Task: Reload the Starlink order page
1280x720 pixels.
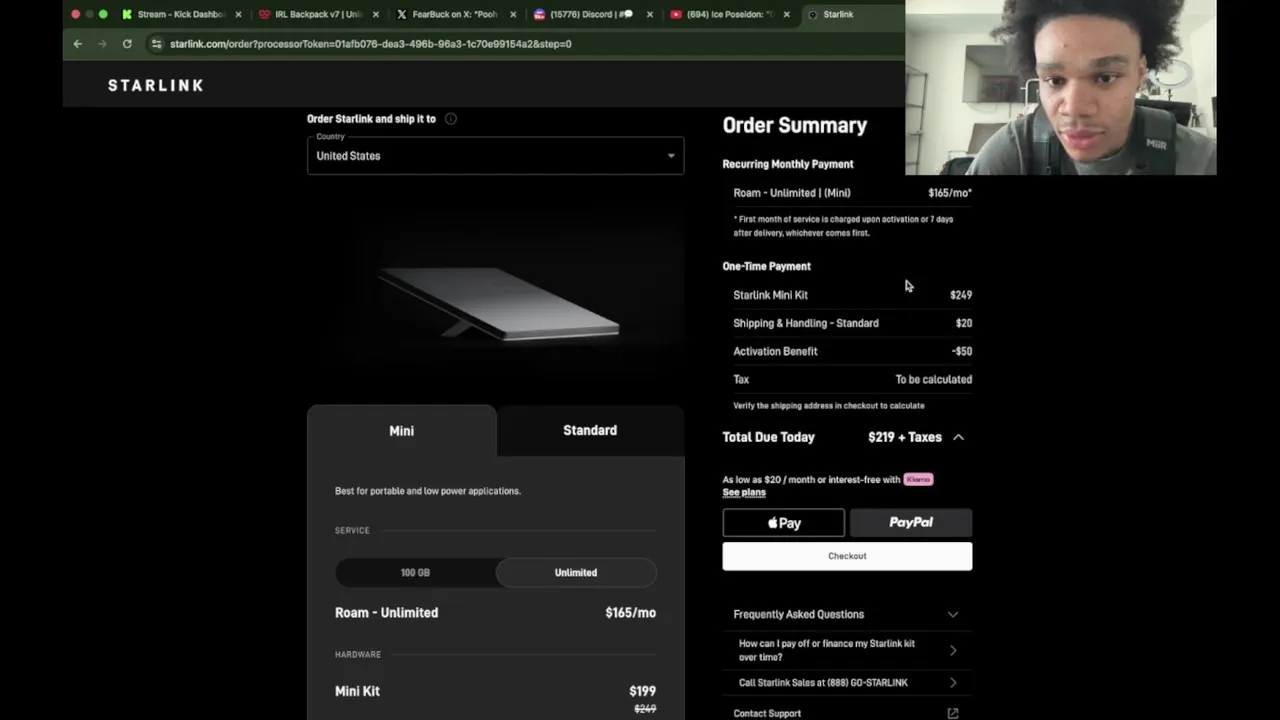Action: tap(127, 44)
